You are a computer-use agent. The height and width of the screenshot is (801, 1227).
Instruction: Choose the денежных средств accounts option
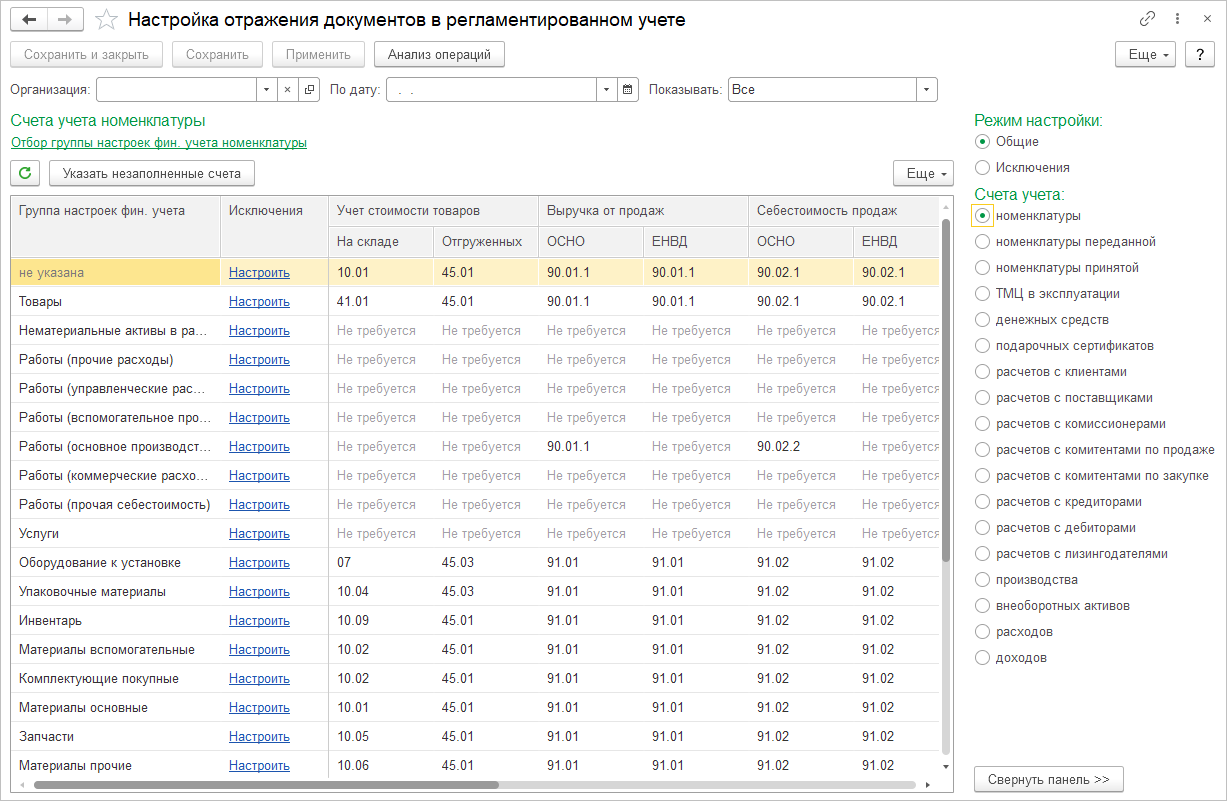click(x=983, y=320)
